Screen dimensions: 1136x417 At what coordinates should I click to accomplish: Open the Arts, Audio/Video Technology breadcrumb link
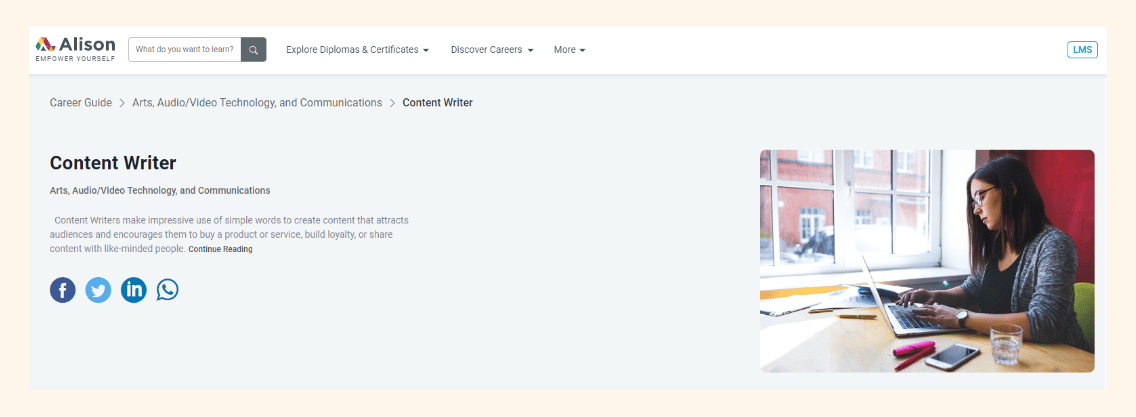(x=257, y=103)
